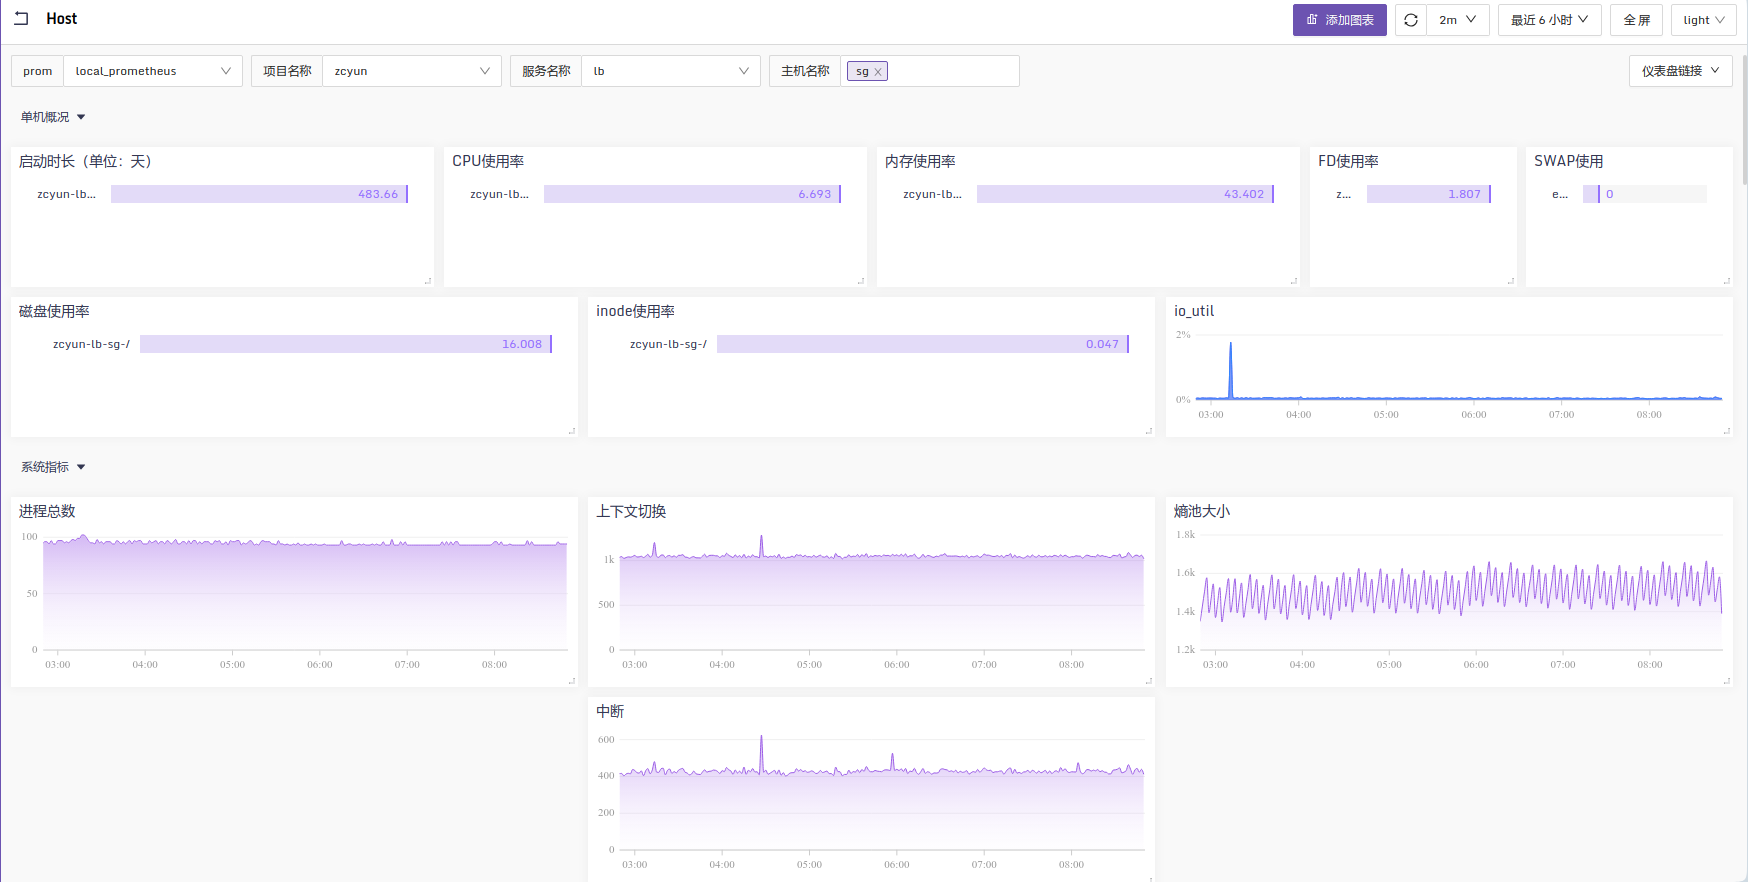The image size is (1748, 882).
Task: Open the 项目名称 zcyun dropdown
Action: [411, 71]
